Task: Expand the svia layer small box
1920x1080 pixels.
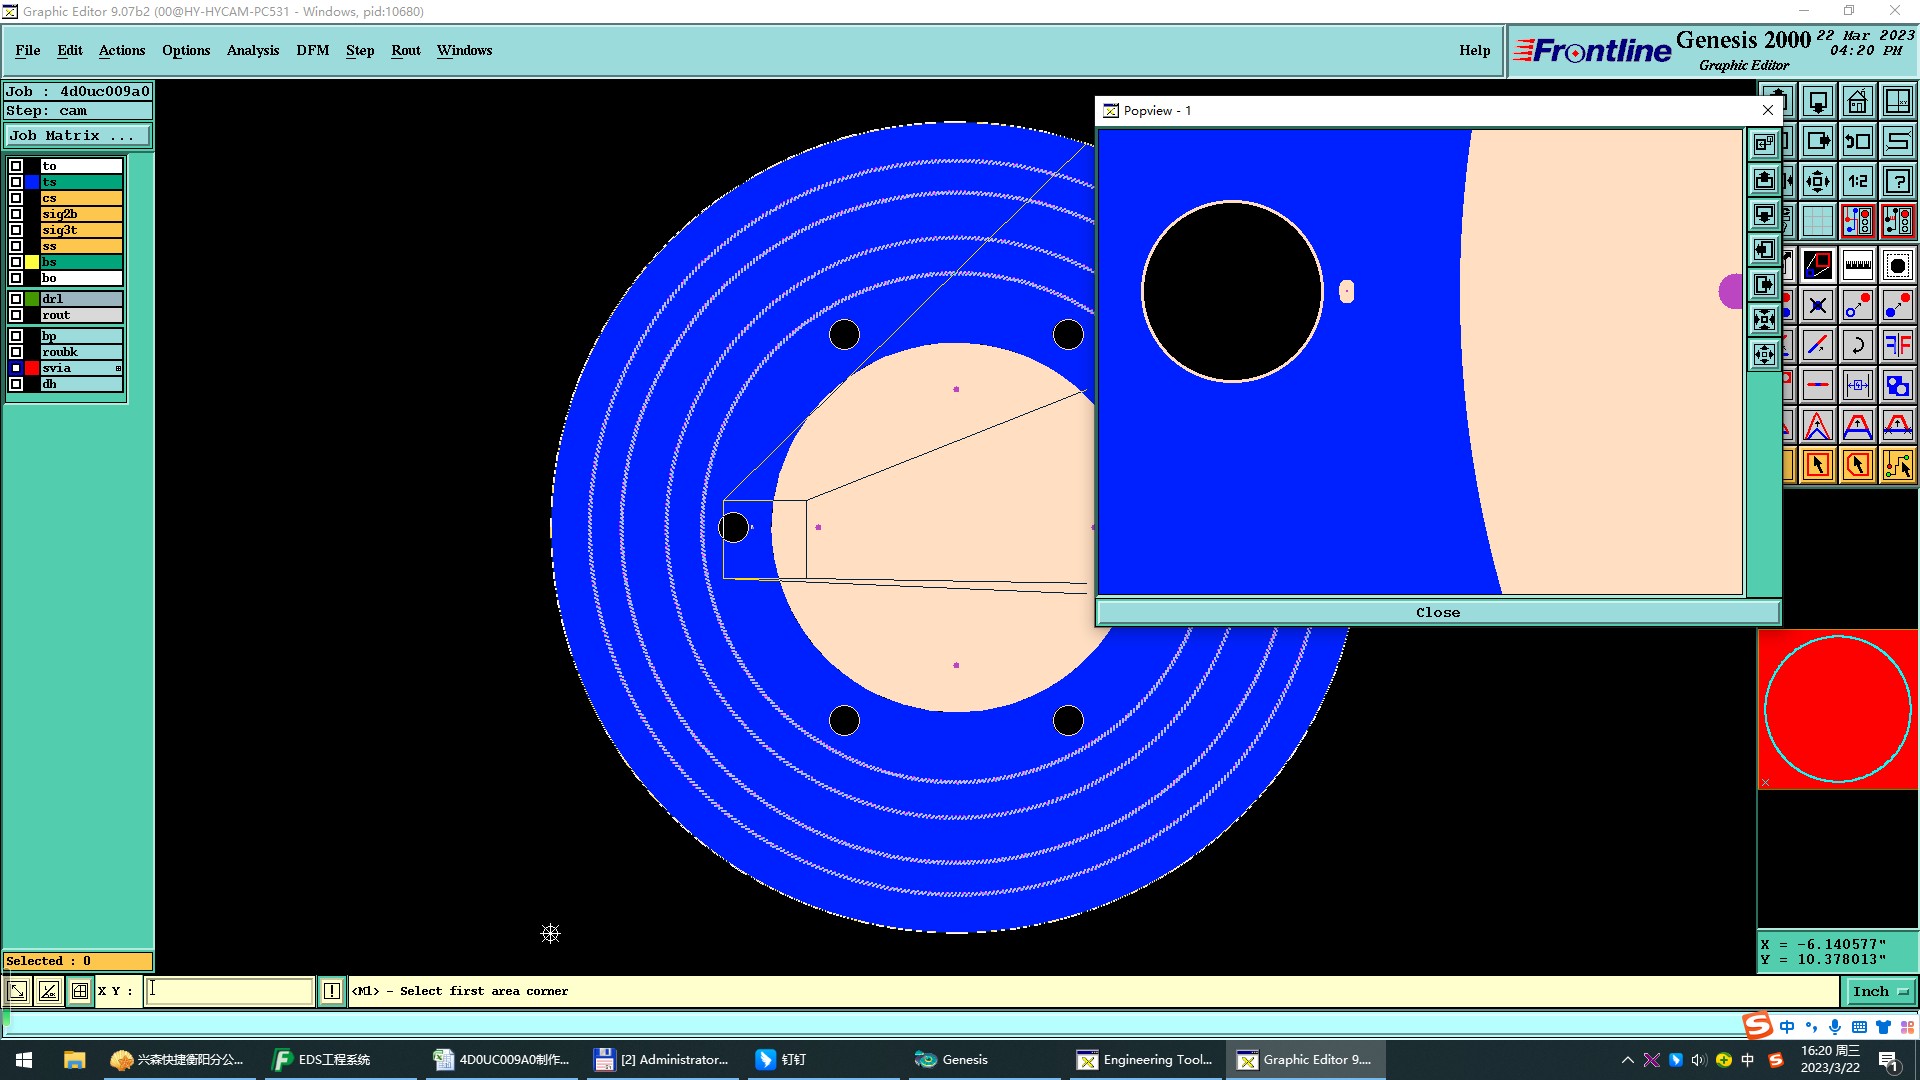Action: click(x=118, y=369)
